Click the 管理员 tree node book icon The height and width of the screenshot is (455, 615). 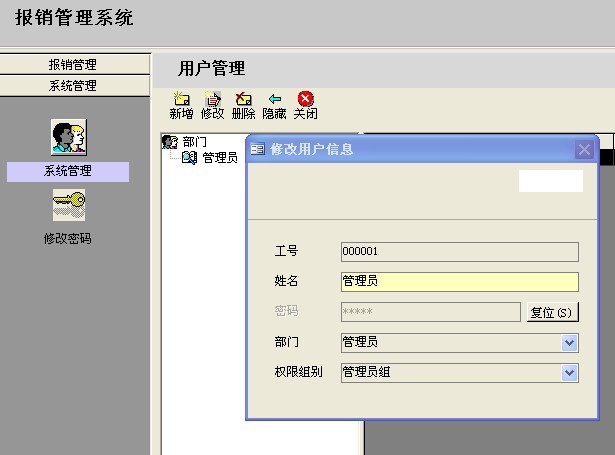pyautogui.click(x=189, y=158)
